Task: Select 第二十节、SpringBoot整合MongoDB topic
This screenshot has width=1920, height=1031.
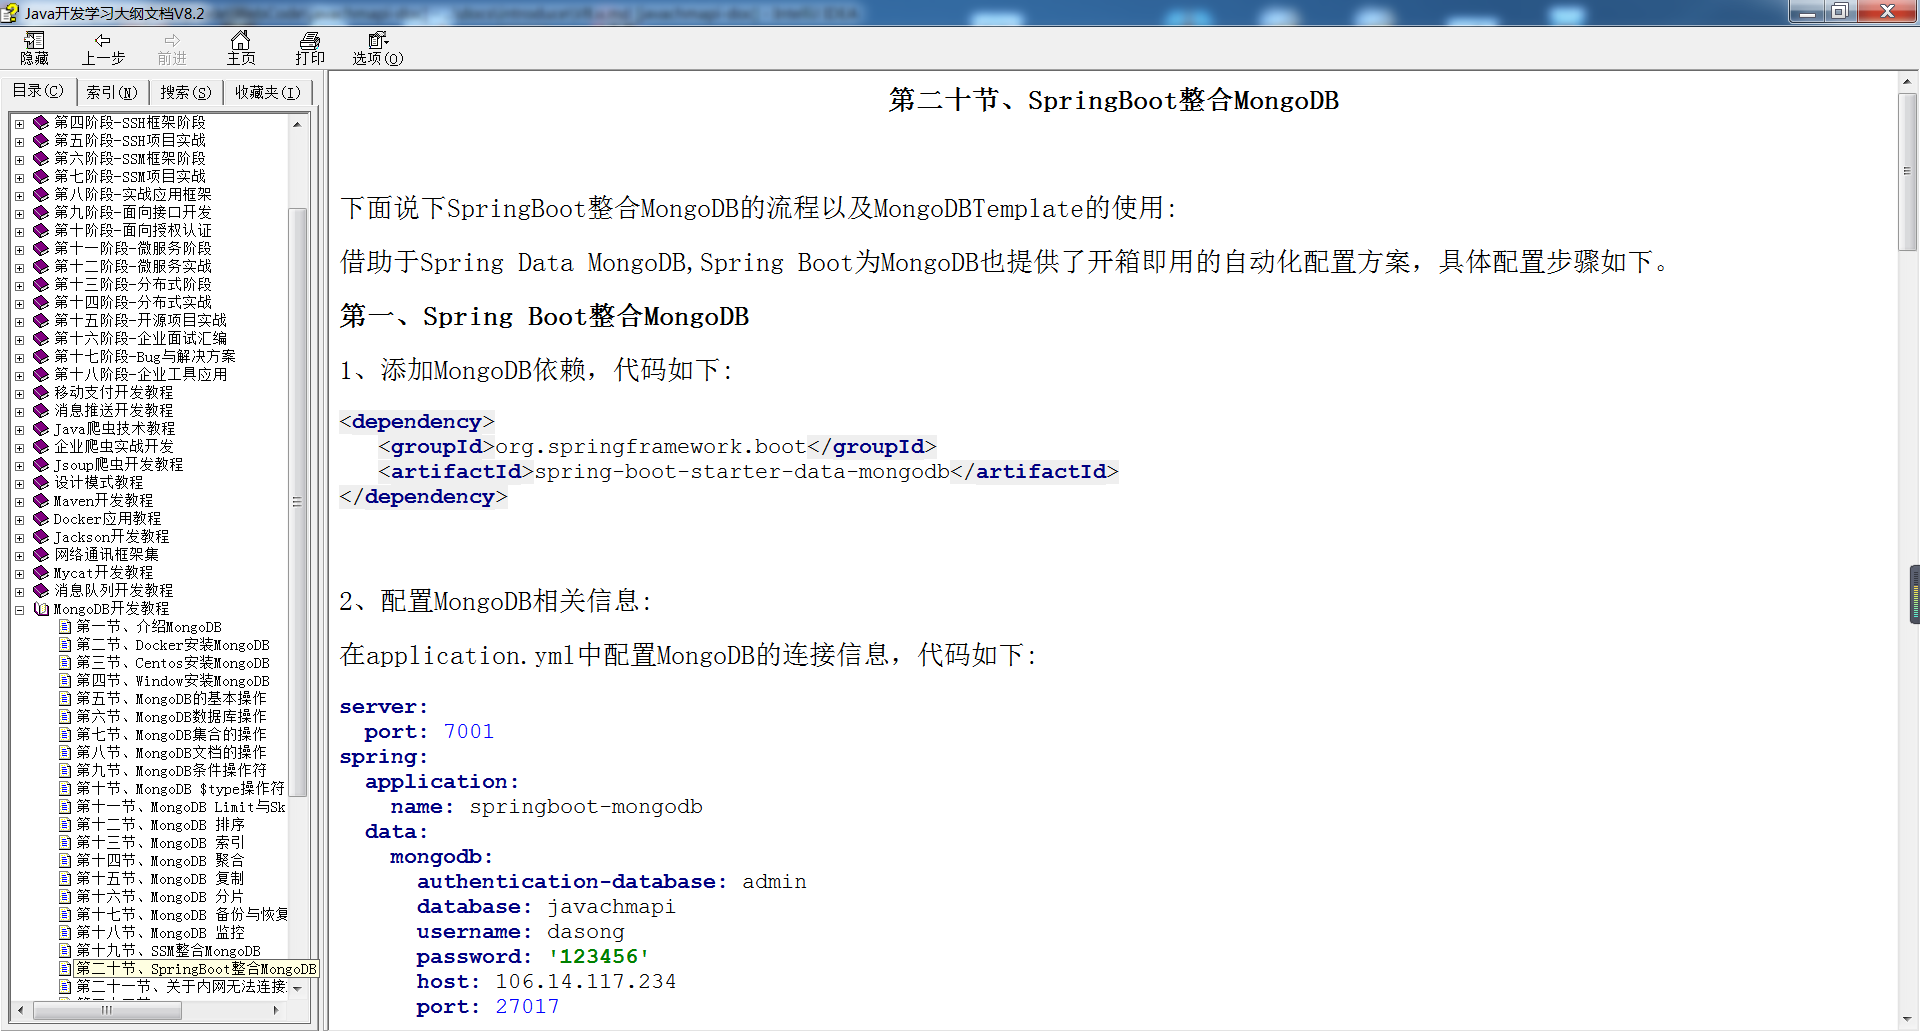Action: point(197,969)
